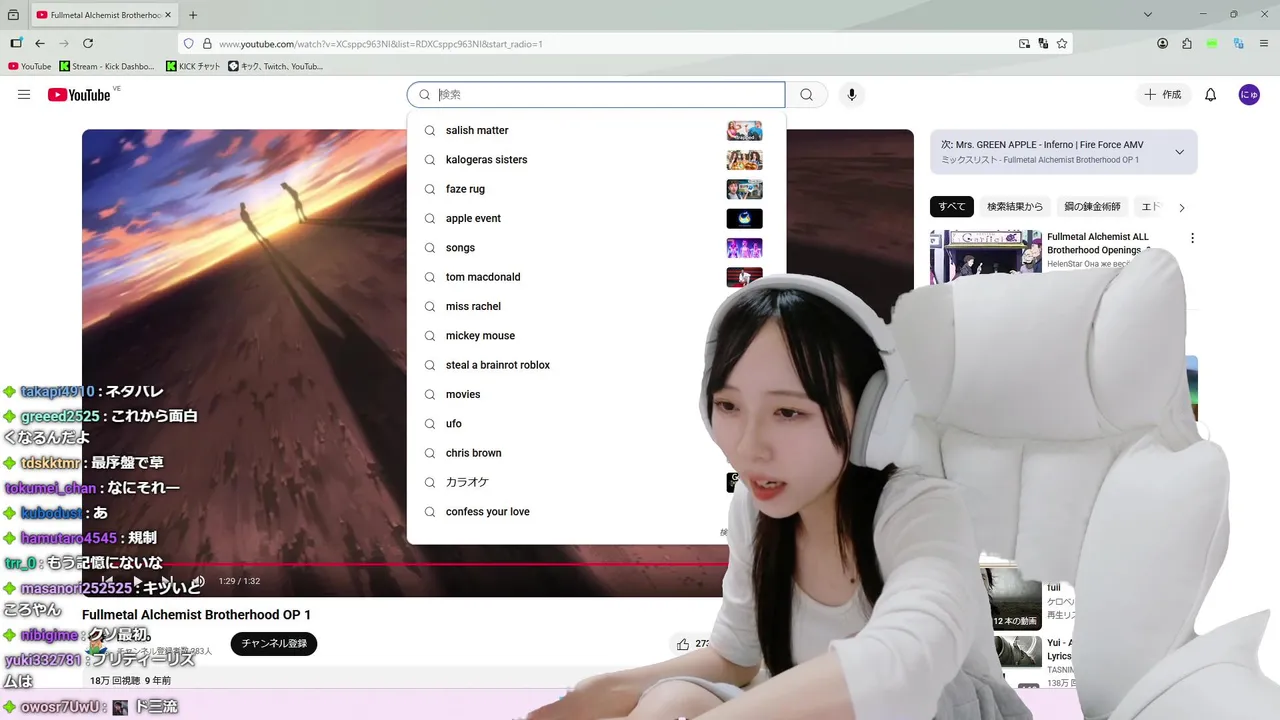
Task: Click the address bar URL
Action: click(380, 44)
